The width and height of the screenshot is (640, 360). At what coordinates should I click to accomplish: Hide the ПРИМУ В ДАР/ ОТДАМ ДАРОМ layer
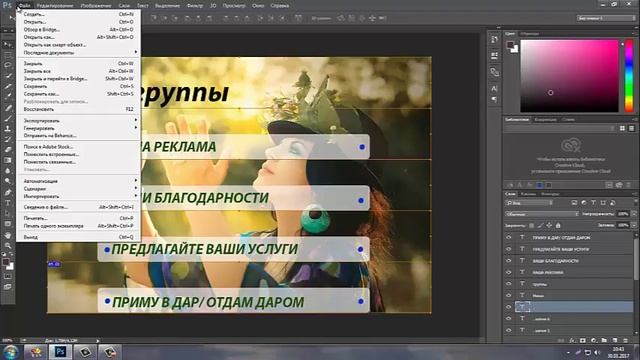pos(509,237)
